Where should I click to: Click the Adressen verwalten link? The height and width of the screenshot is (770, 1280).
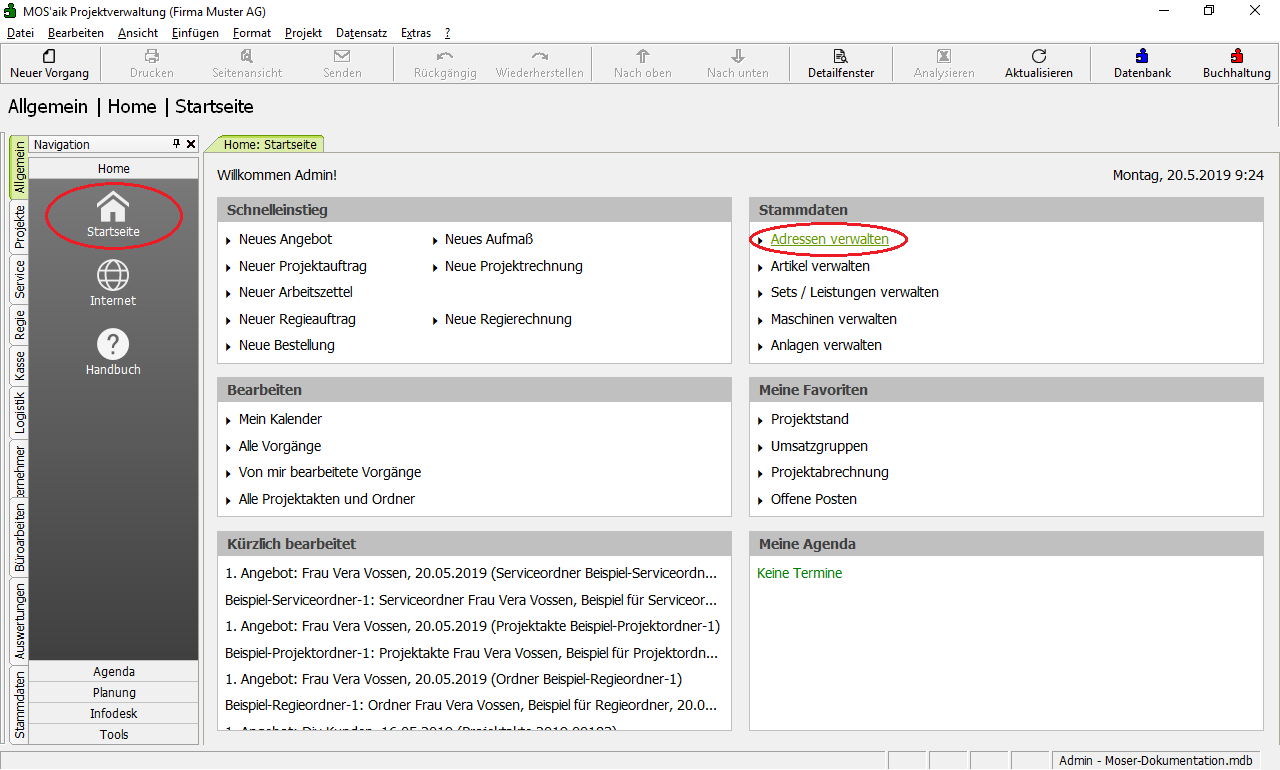point(829,240)
